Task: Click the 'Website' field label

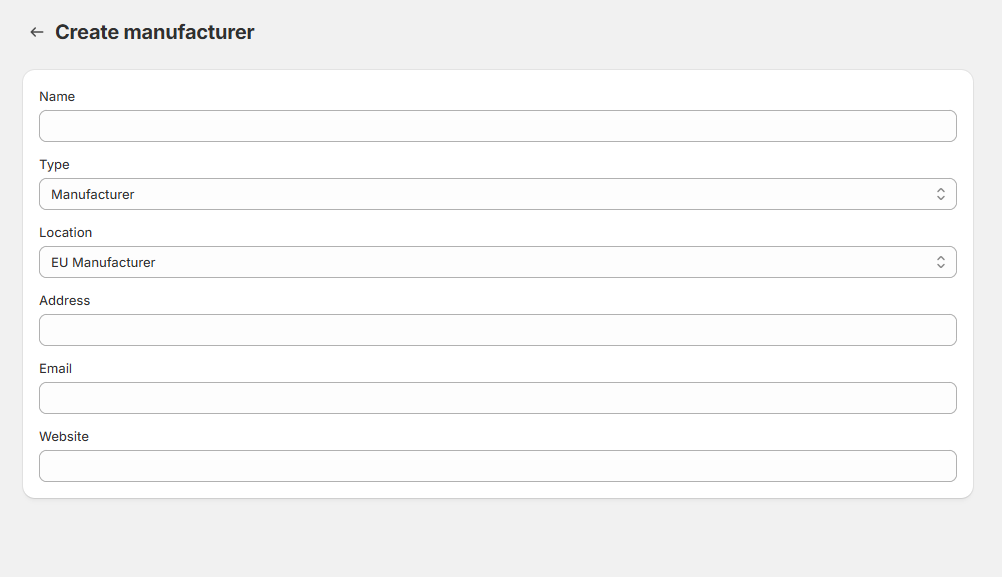Action: [64, 436]
